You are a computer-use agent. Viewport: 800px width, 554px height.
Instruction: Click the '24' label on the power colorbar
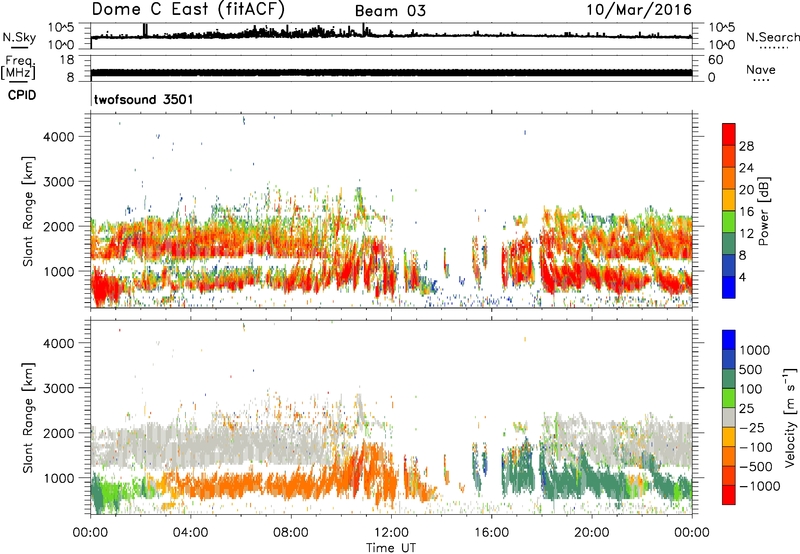tap(746, 168)
